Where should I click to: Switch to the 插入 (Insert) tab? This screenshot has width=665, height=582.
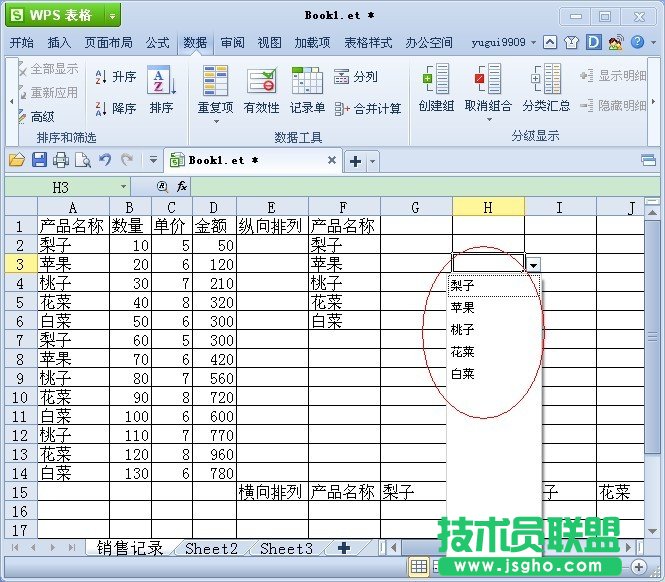(x=59, y=42)
